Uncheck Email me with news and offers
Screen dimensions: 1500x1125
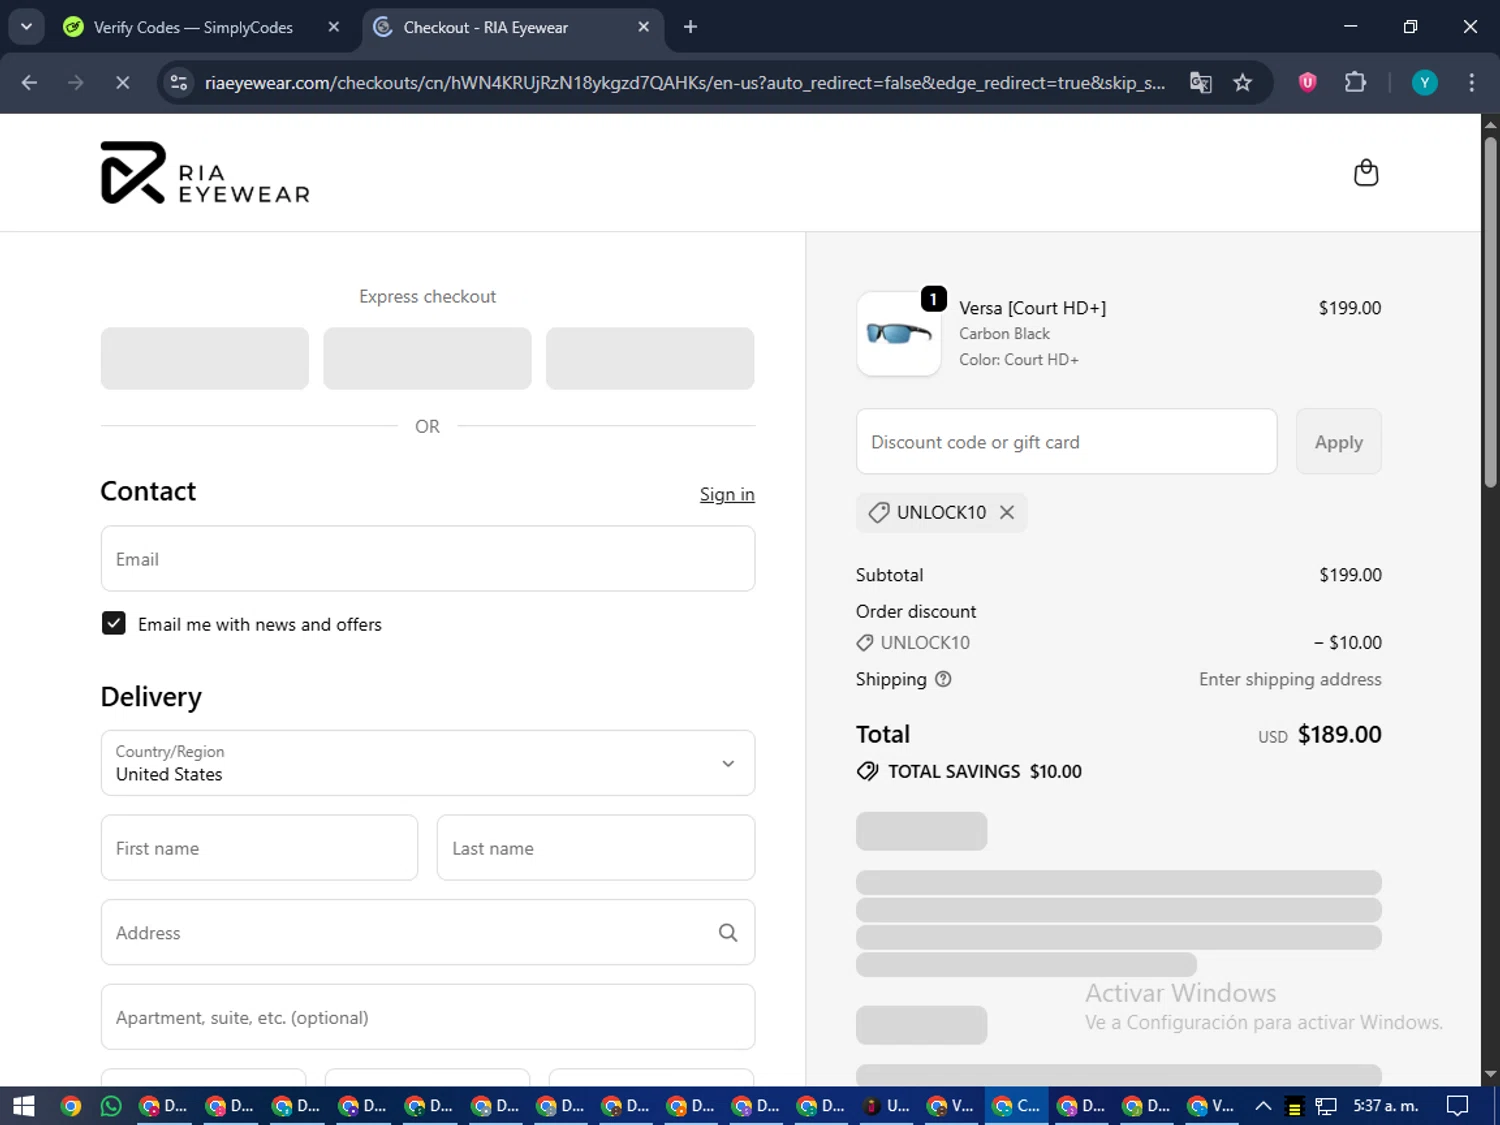pyautogui.click(x=114, y=624)
